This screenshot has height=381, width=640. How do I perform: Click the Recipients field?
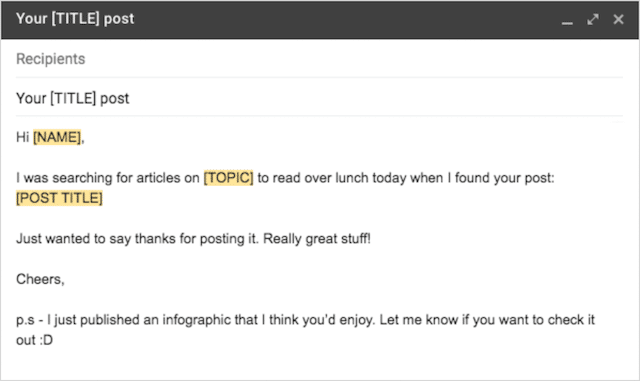click(x=319, y=59)
